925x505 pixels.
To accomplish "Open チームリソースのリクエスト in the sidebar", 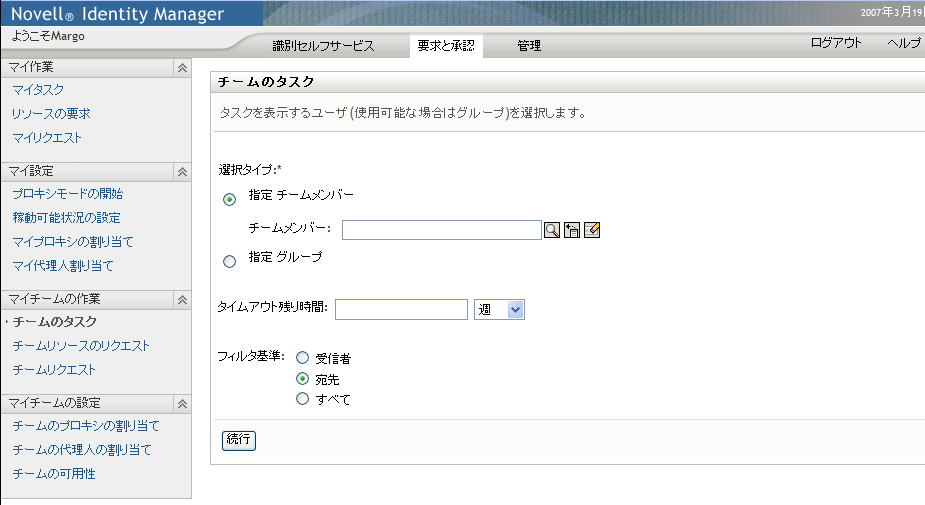I will click(81, 346).
